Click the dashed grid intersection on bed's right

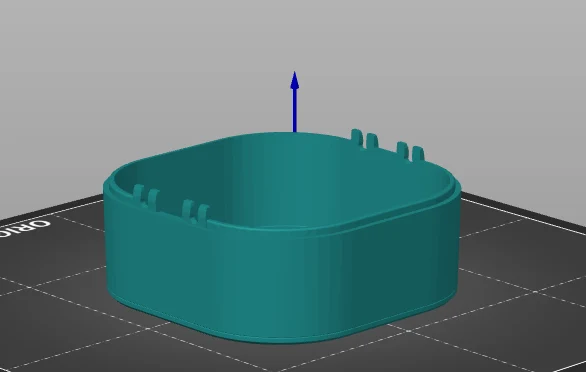pos(536,291)
